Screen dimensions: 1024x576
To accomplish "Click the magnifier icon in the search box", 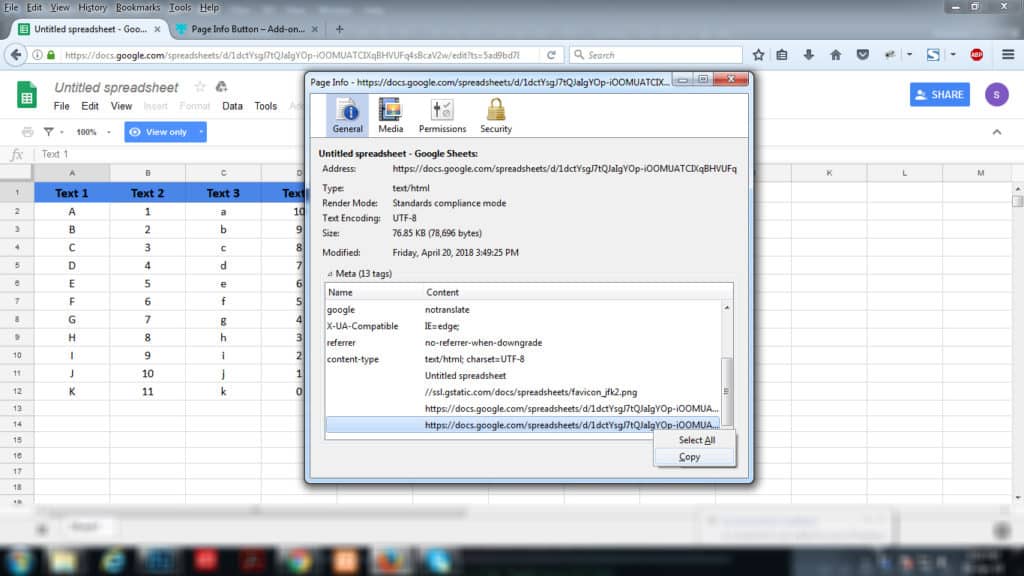I will click(x=579, y=55).
